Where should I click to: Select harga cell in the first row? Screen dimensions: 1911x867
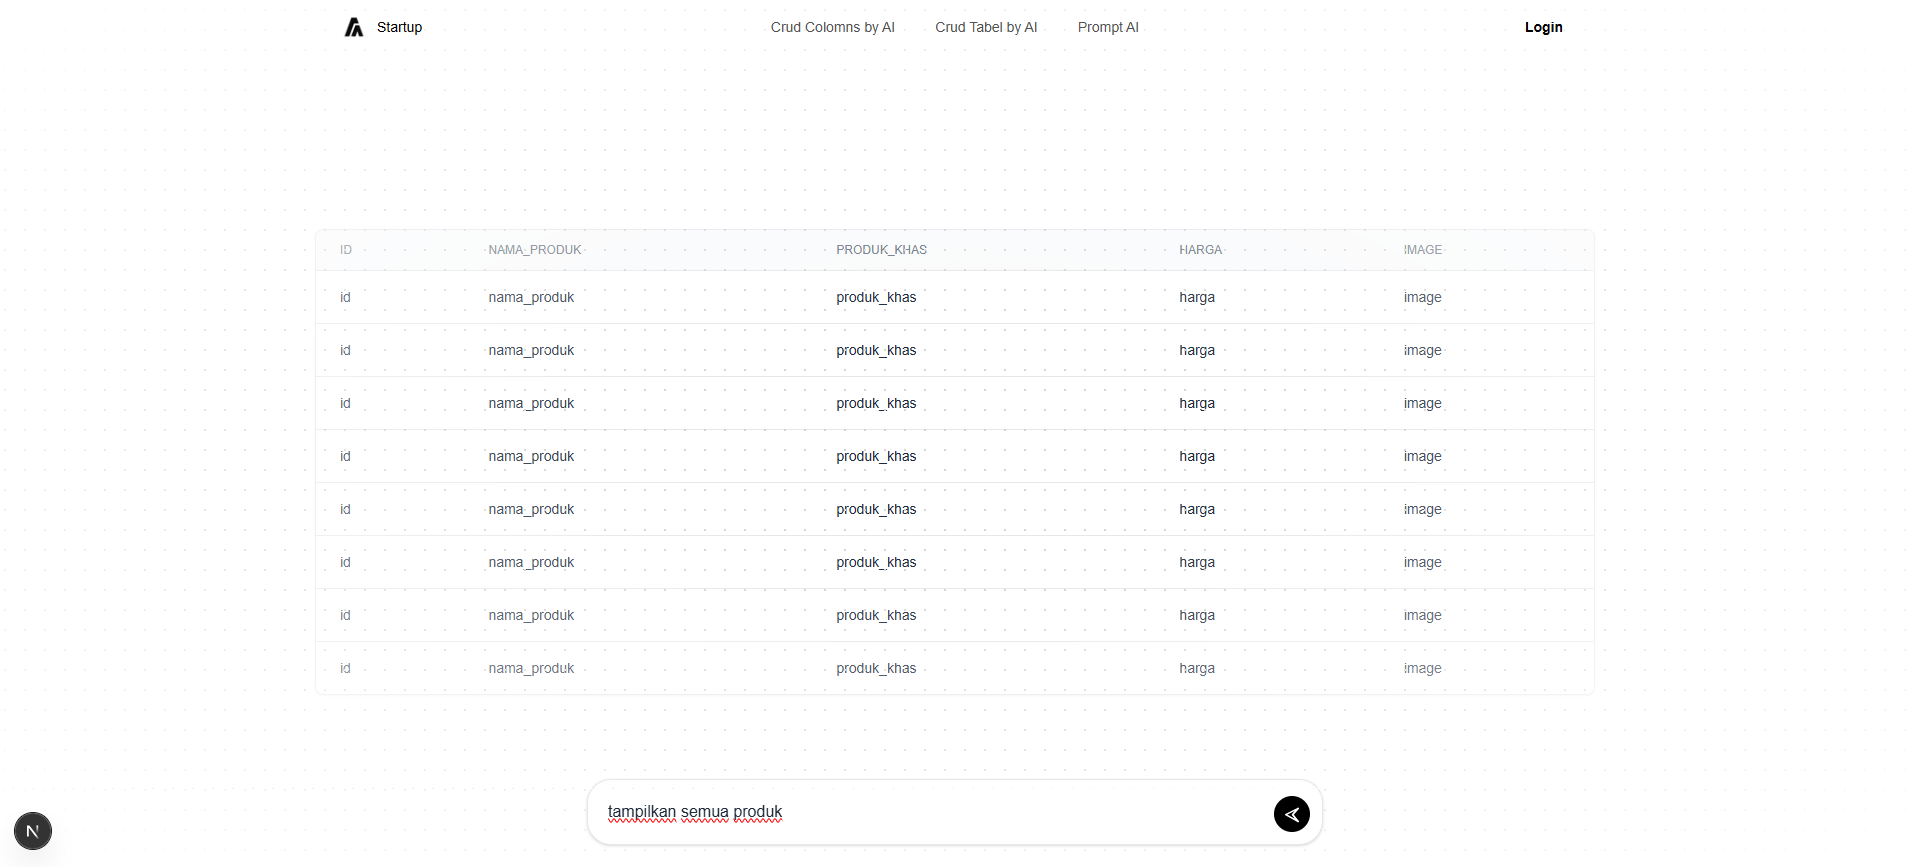click(1196, 297)
